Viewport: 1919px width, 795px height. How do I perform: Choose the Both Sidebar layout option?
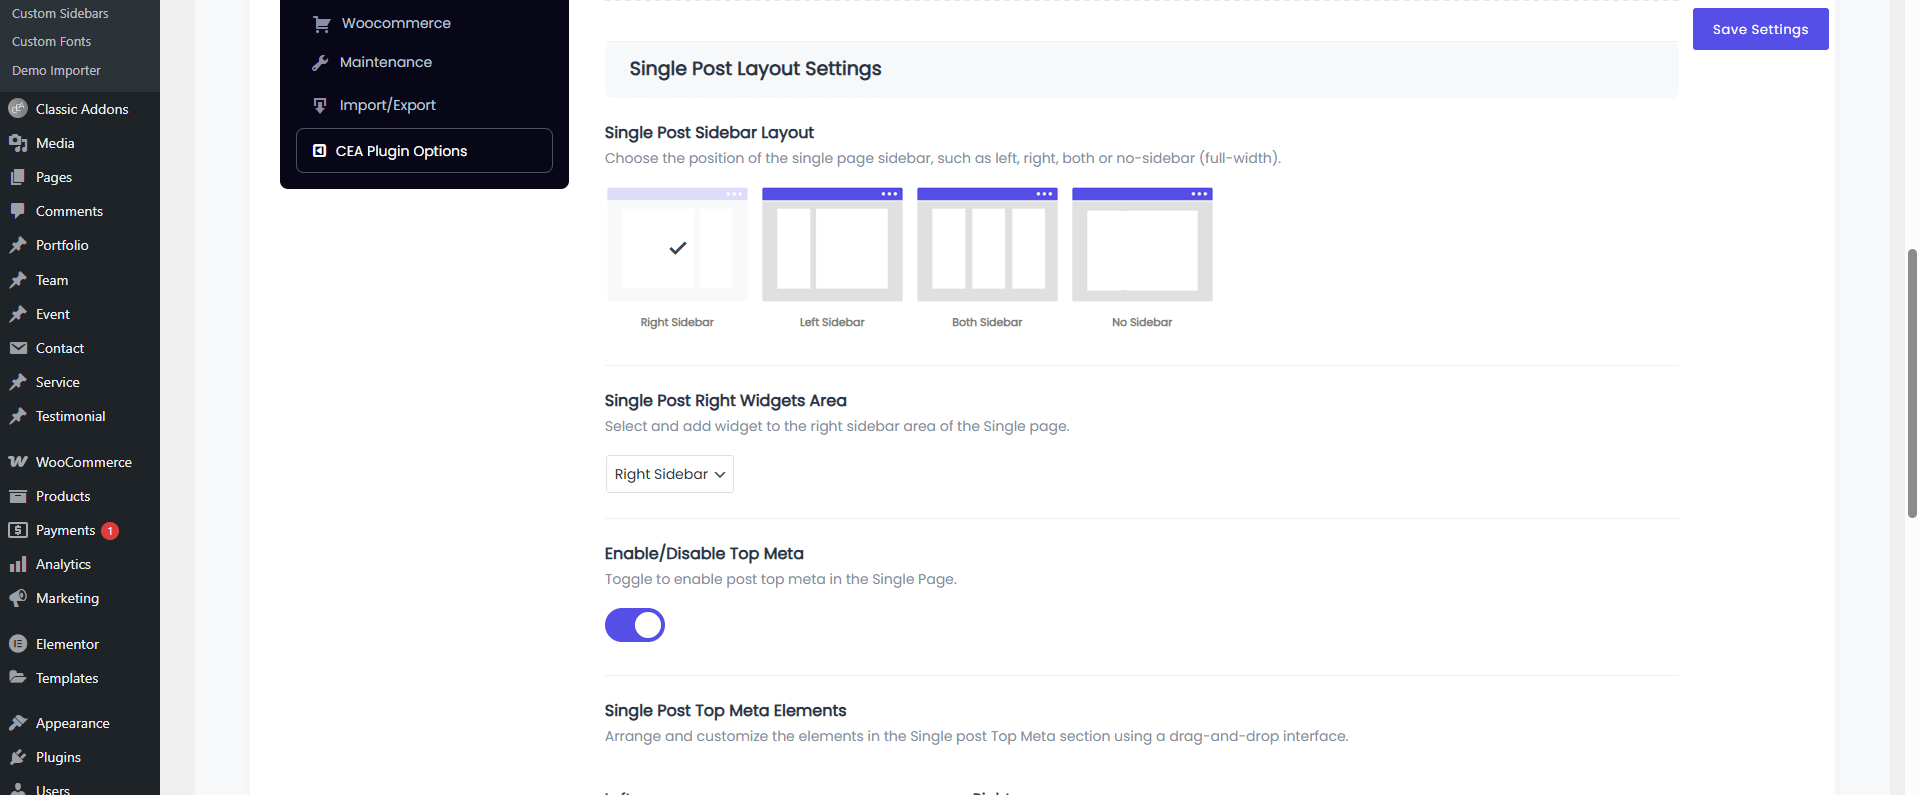[x=987, y=245]
